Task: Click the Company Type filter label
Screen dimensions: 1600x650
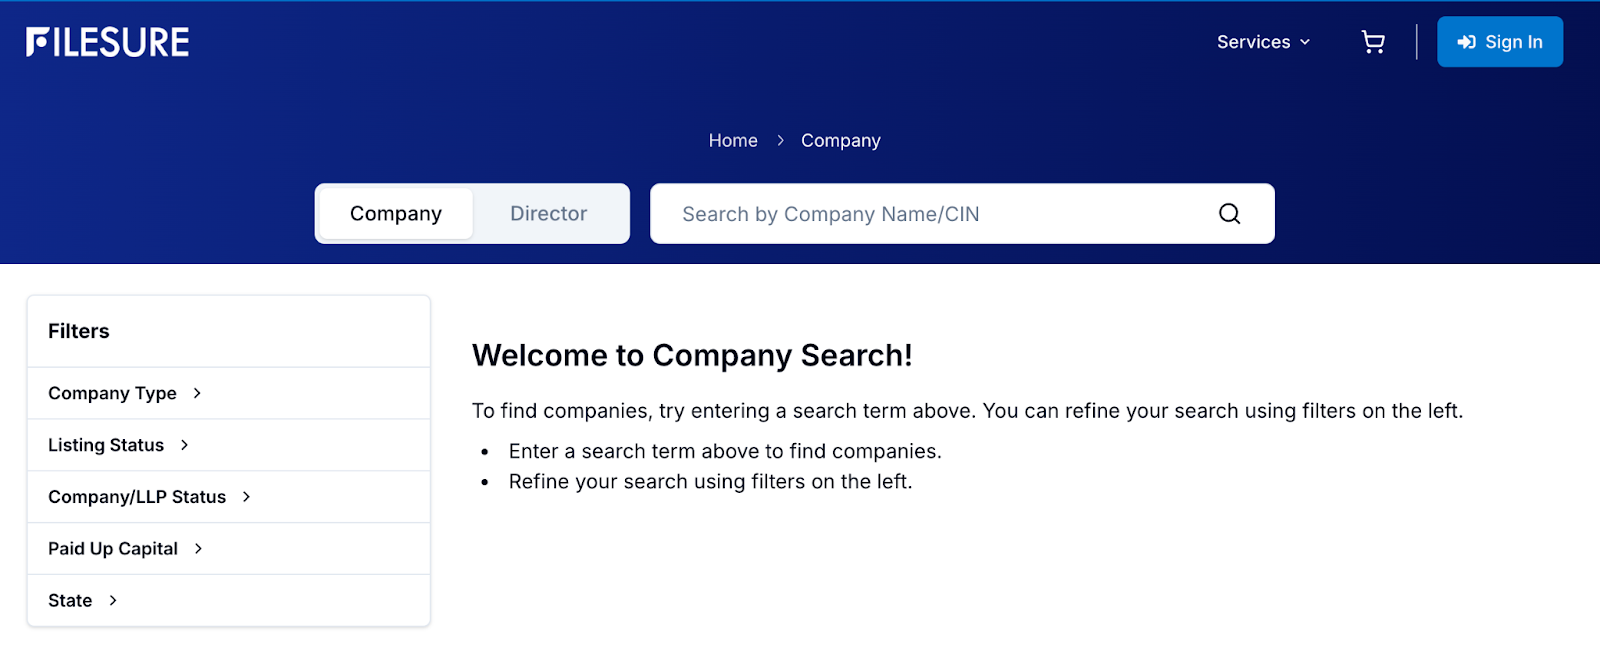Action: click(112, 393)
